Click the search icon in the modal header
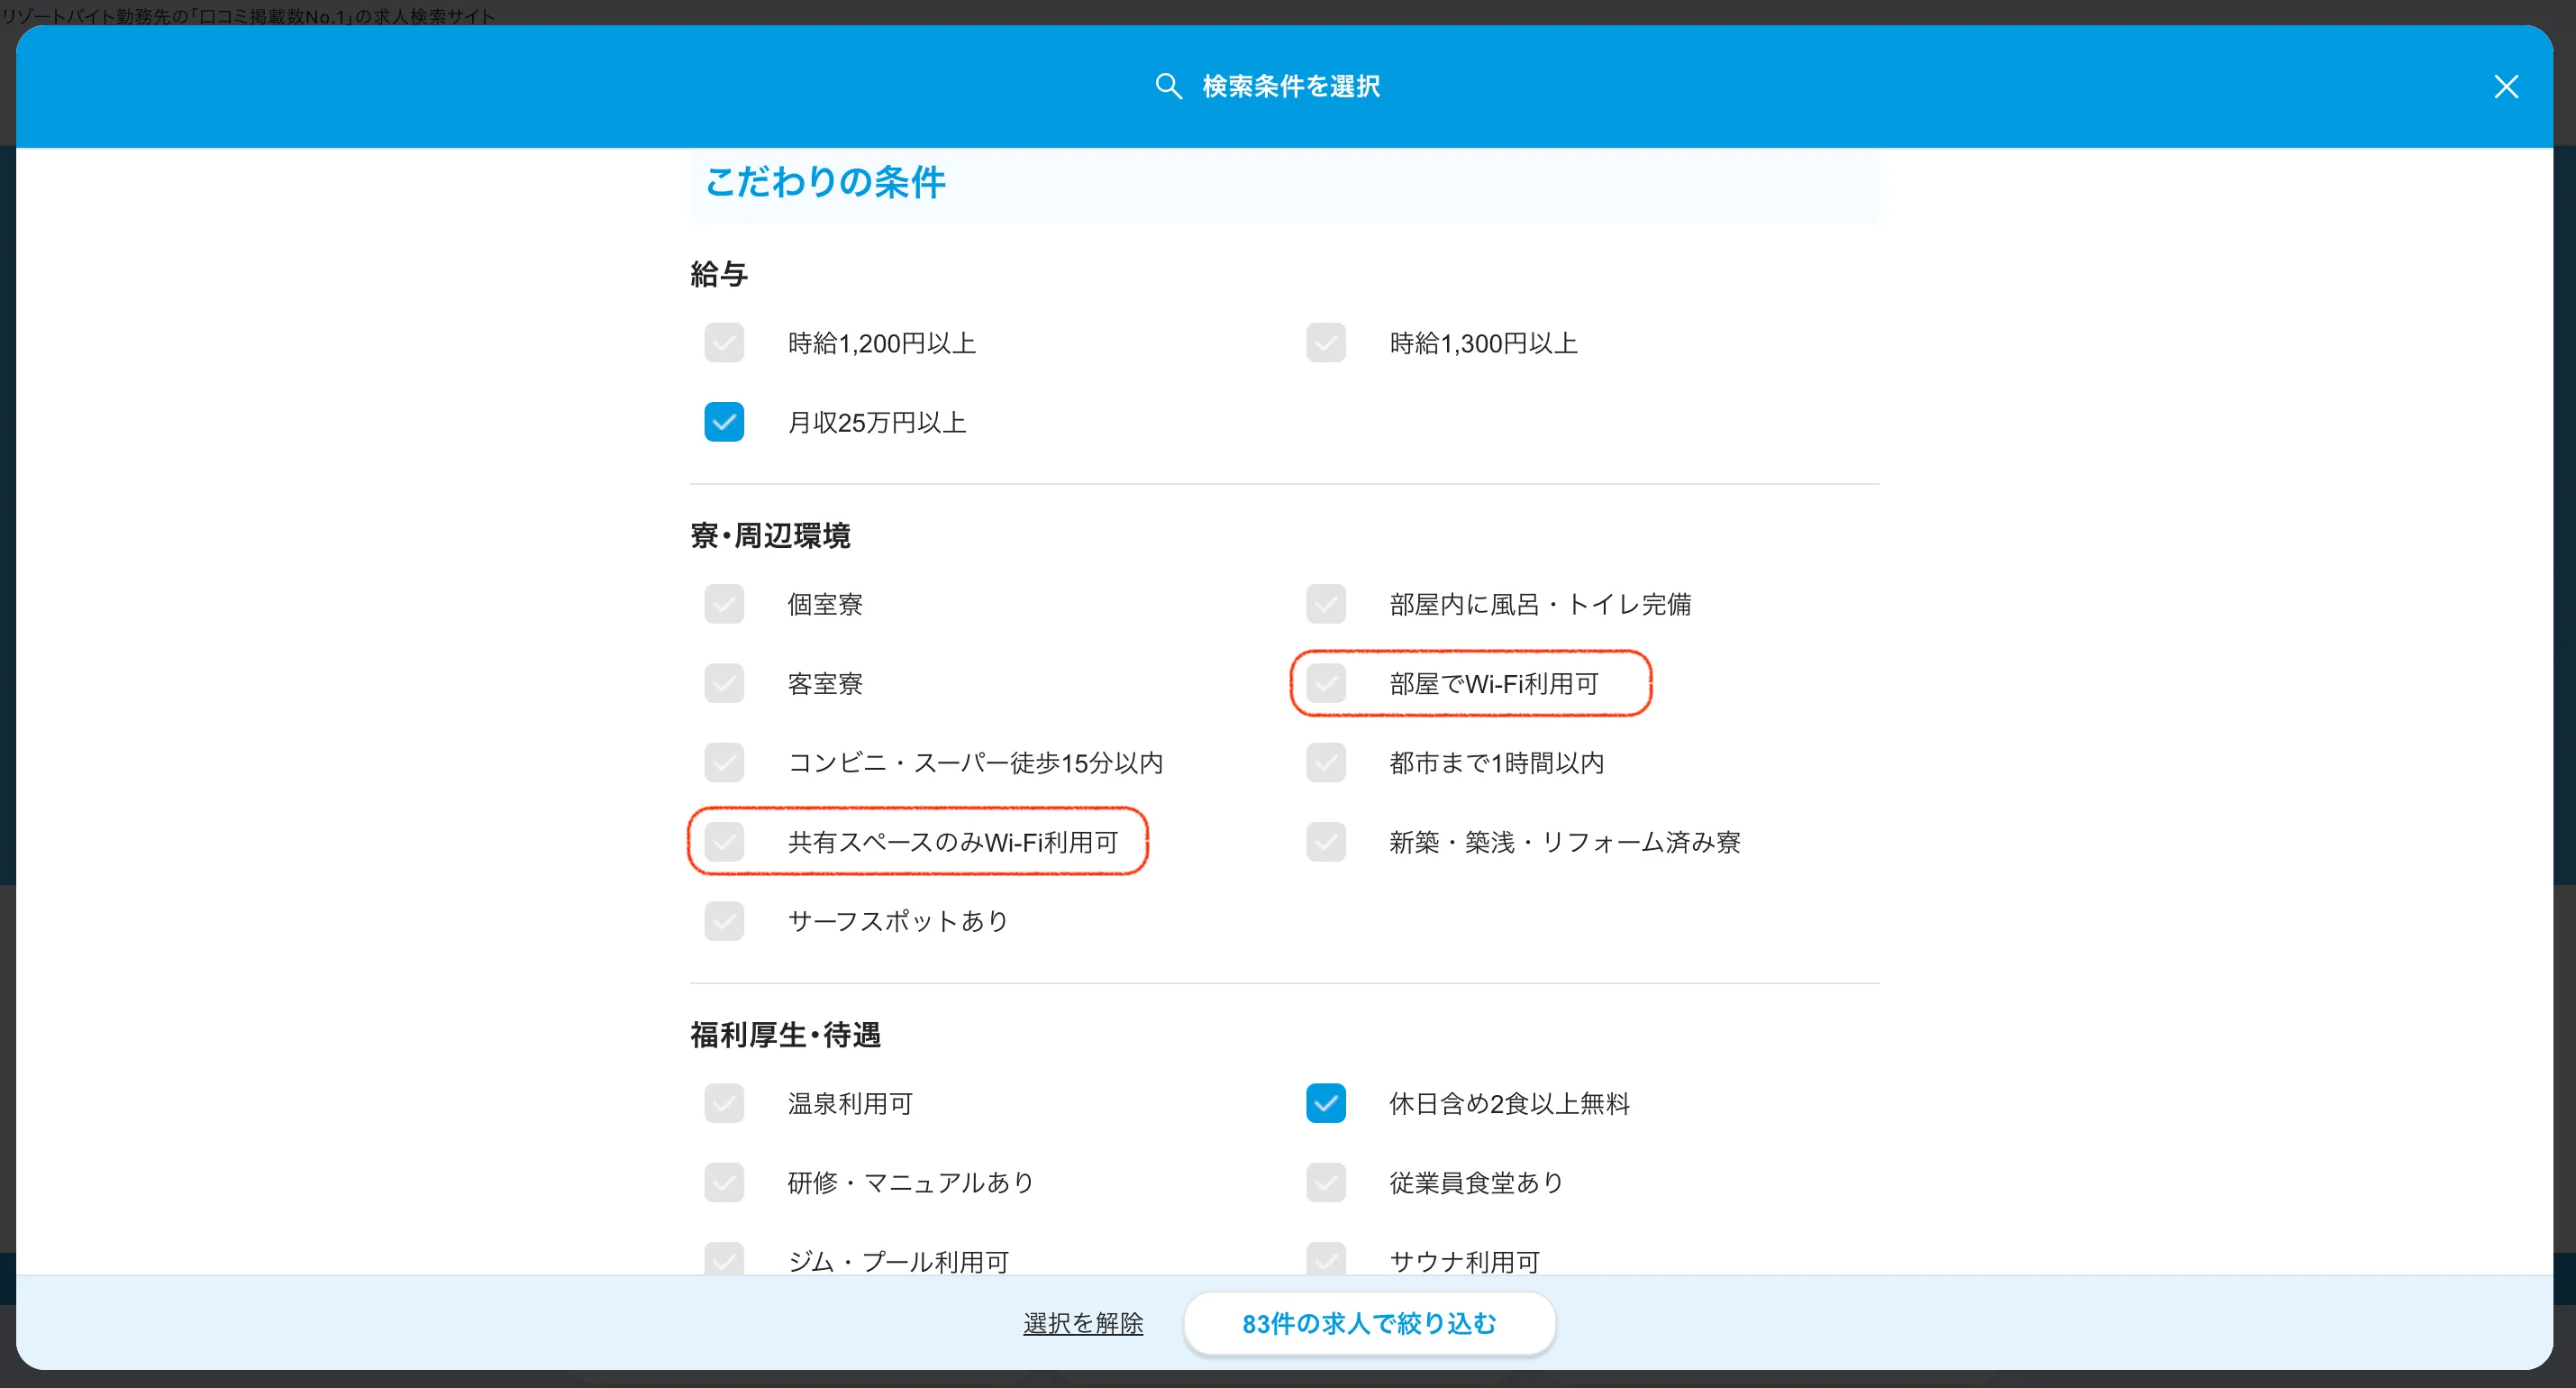2576x1388 pixels. tap(1169, 87)
